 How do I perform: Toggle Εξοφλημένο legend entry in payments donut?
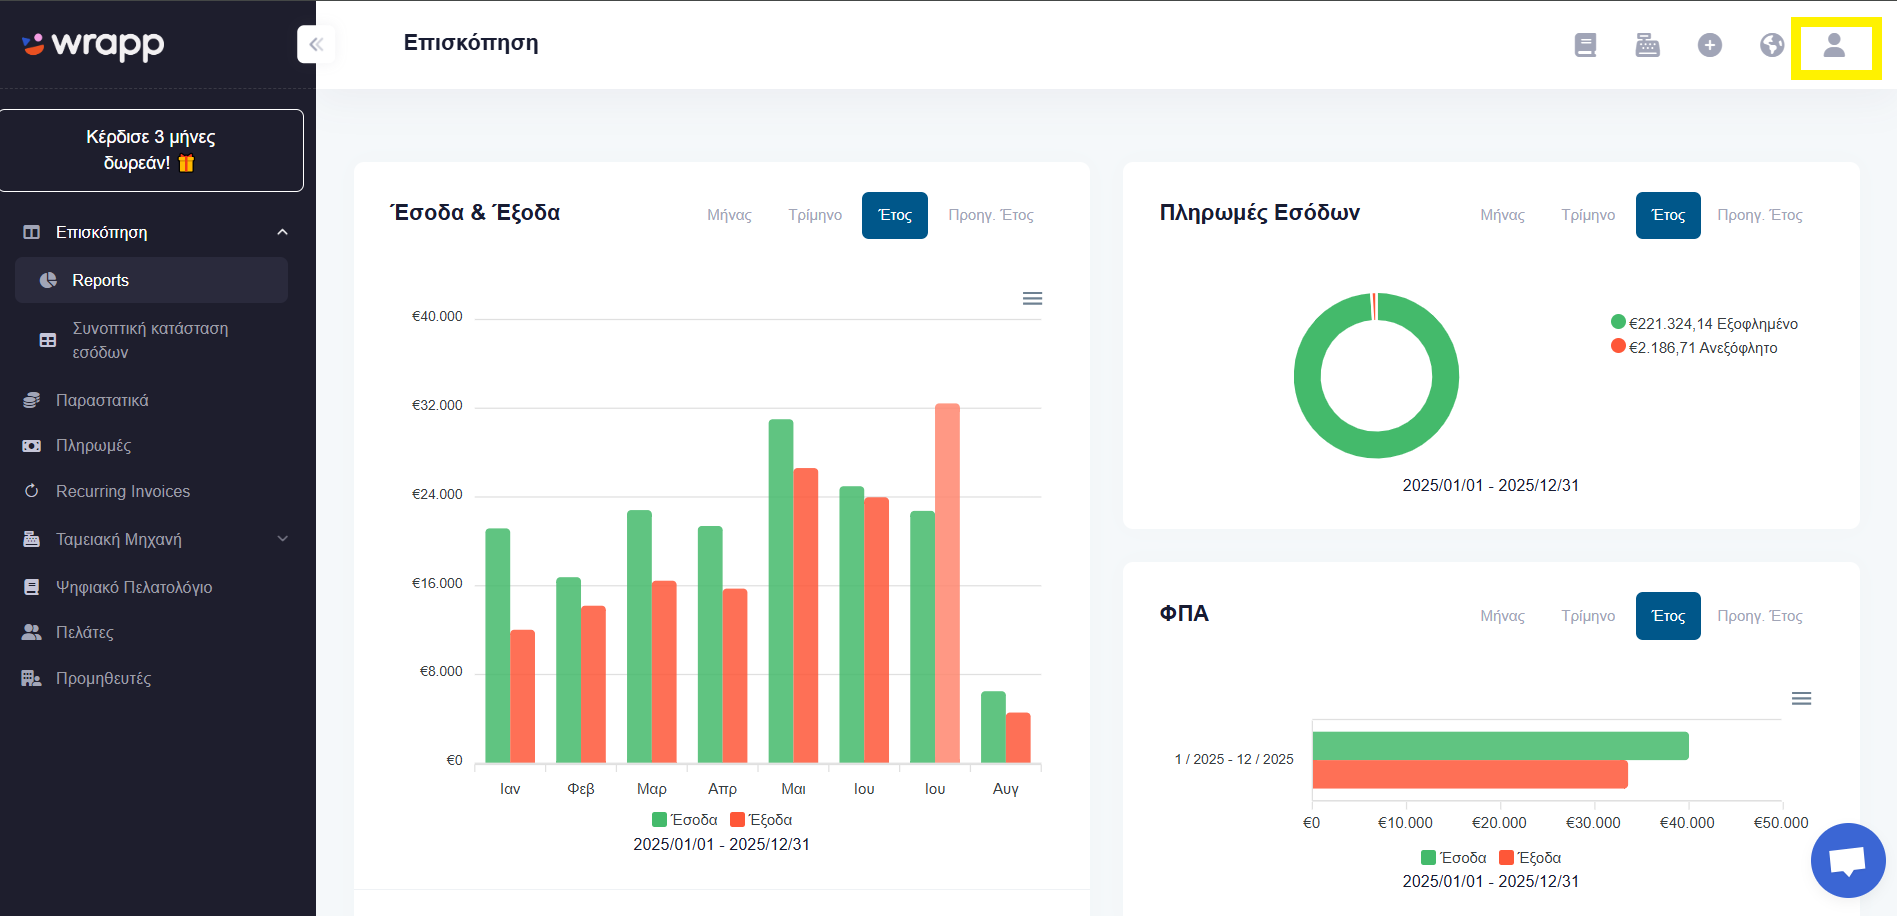click(1704, 323)
